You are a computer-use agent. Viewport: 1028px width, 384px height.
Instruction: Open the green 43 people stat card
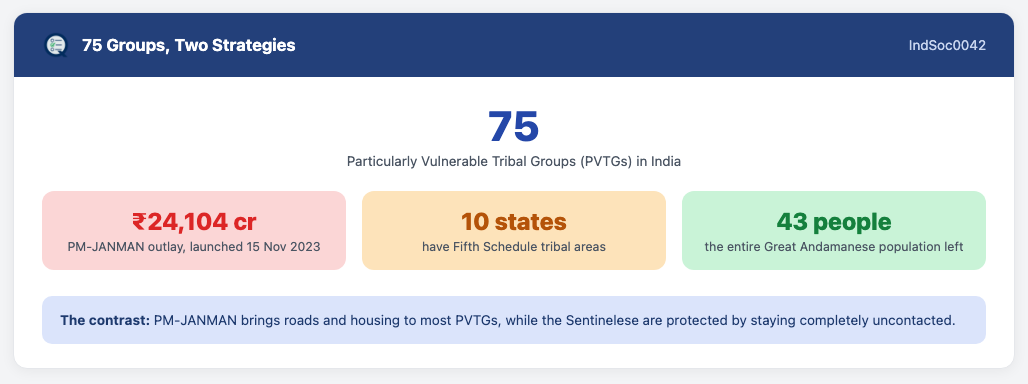(x=834, y=231)
